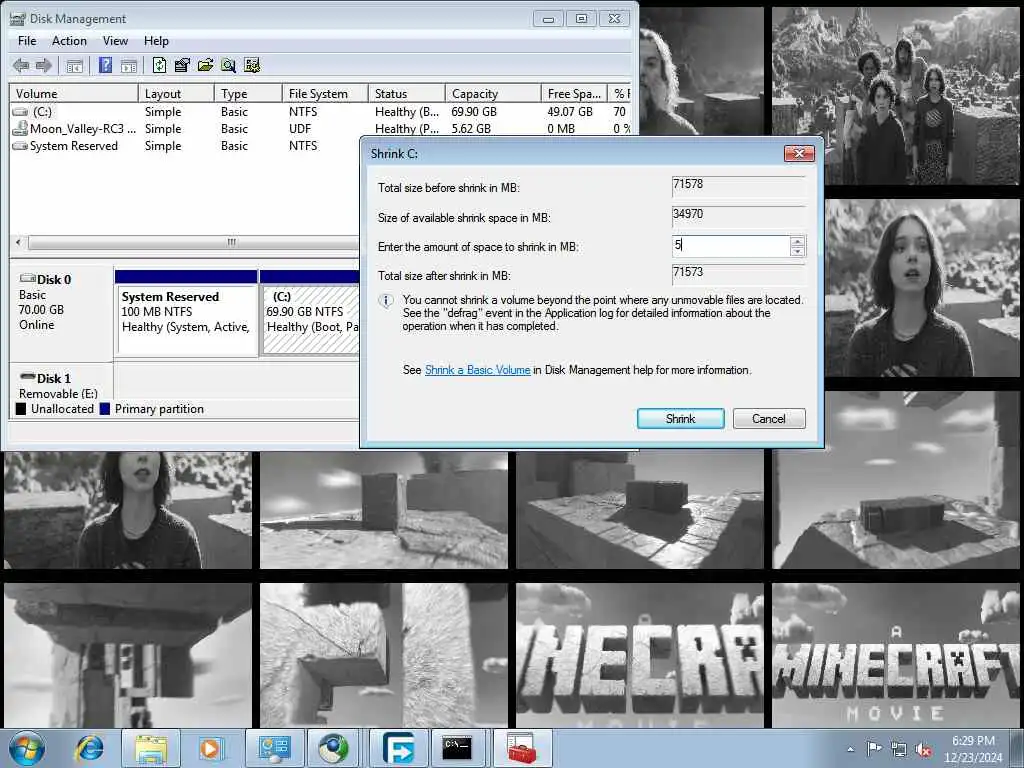Screen dimensions: 1024x768
Task: Click the disk settings icon at toolbar end
Action: [x=251, y=65]
